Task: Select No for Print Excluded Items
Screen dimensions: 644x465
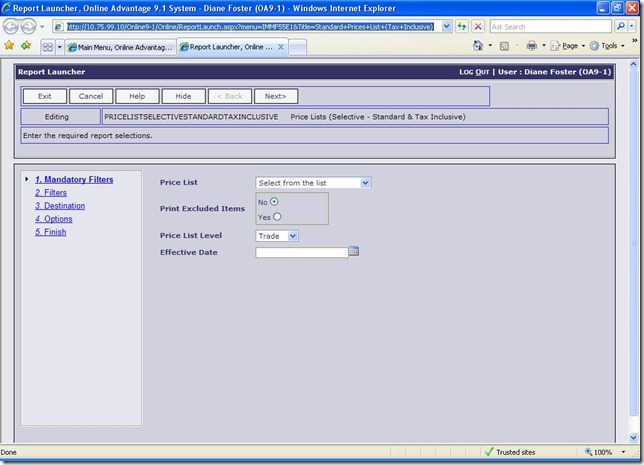Action: click(274, 201)
